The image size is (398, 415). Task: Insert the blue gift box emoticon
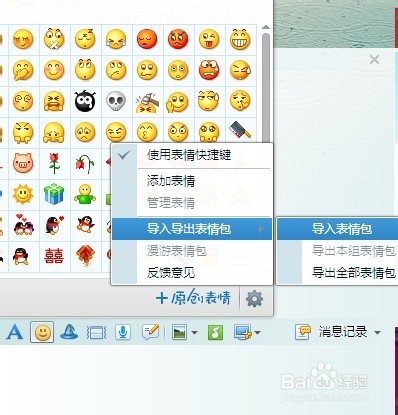54,194
